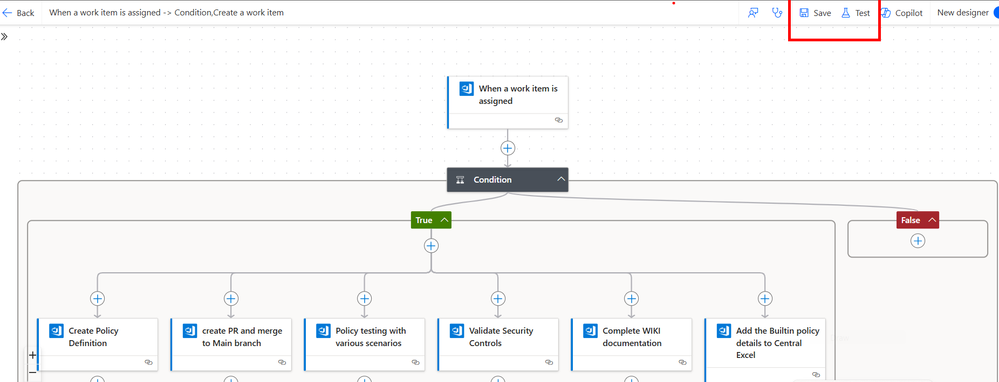Click the Save icon in toolbar
This screenshot has height=382, width=999.
pos(804,13)
